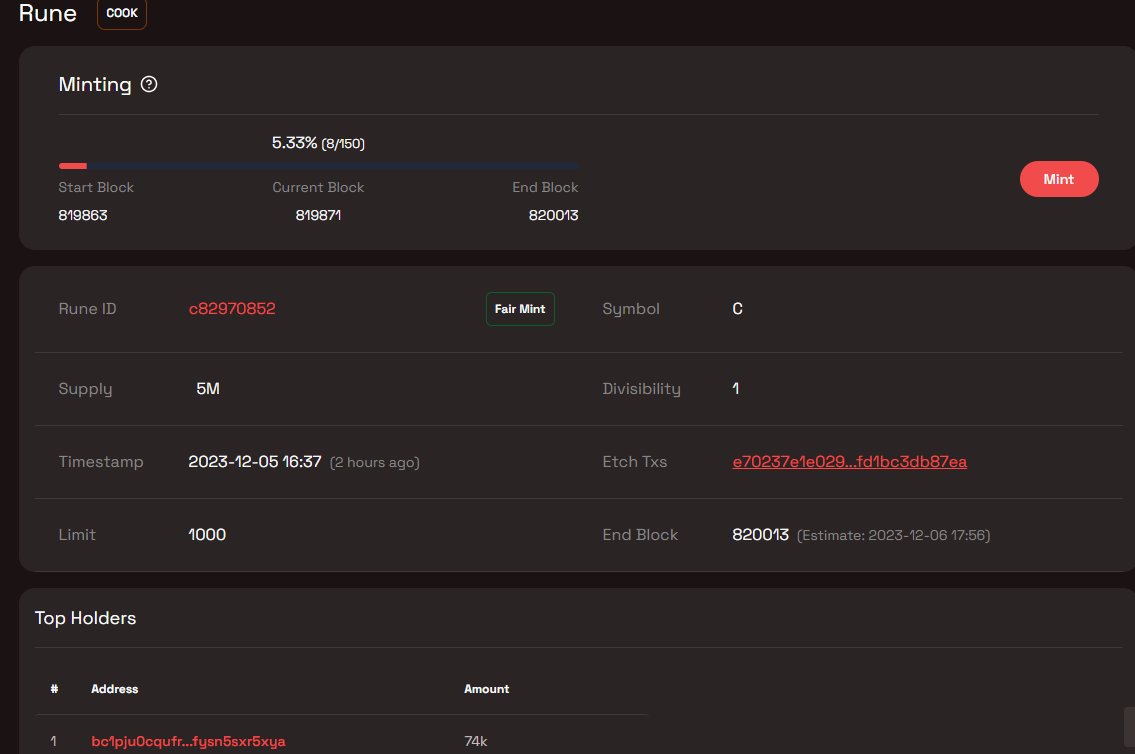This screenshot has height=754, width=1135.
Task: Click the Divisibility value 1
Action: tap(735, 388)
